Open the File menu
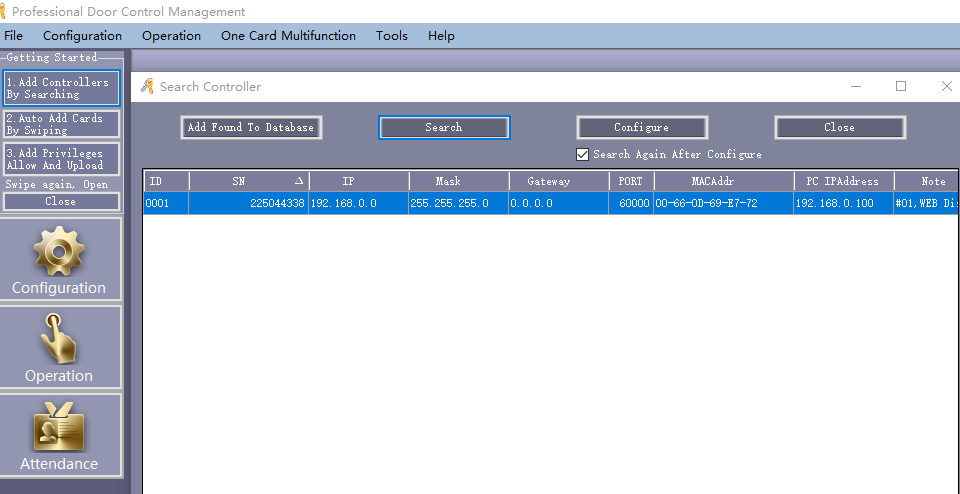 13,36
